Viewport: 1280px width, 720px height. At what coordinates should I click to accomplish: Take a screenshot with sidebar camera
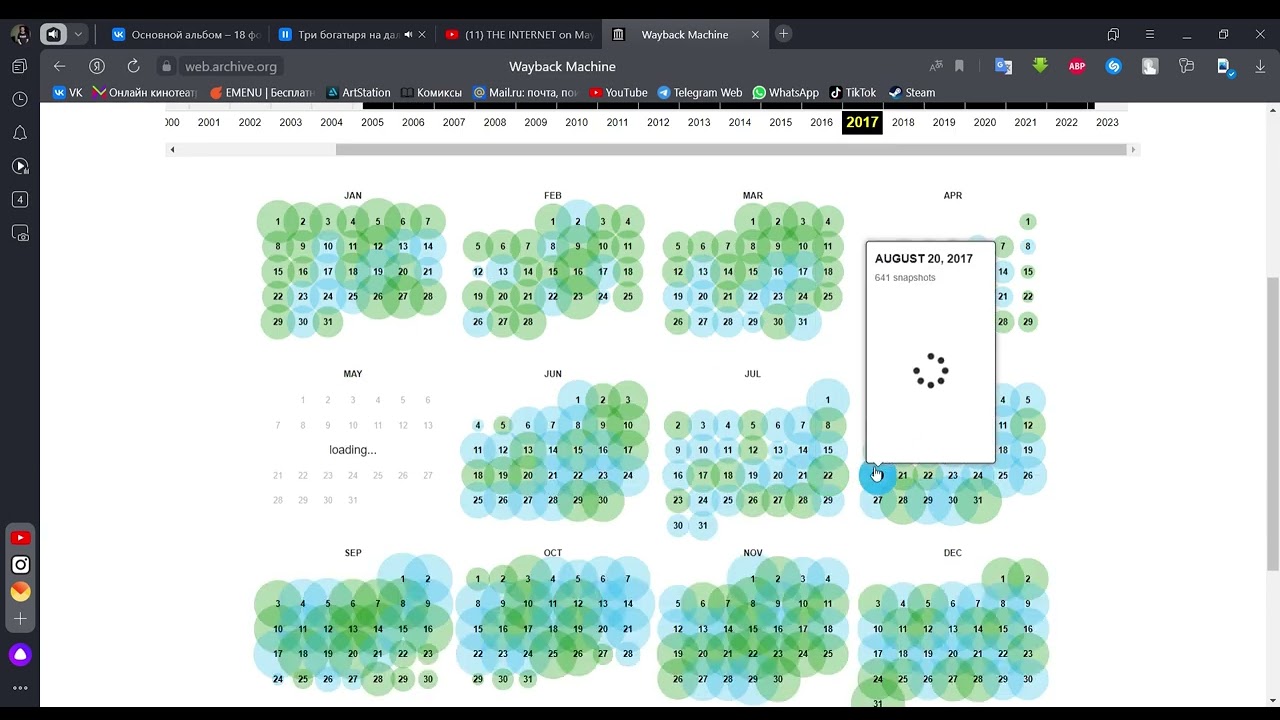[x=20, y=233]
